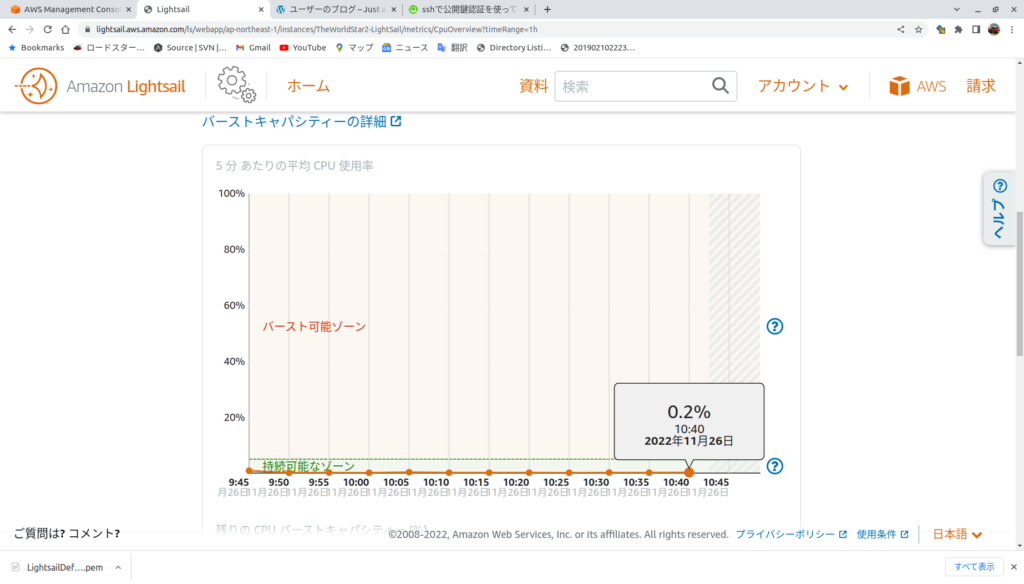Viewport: 1024px width, 584px height.
Task: Reload the current page
Action: coord(48,29)
